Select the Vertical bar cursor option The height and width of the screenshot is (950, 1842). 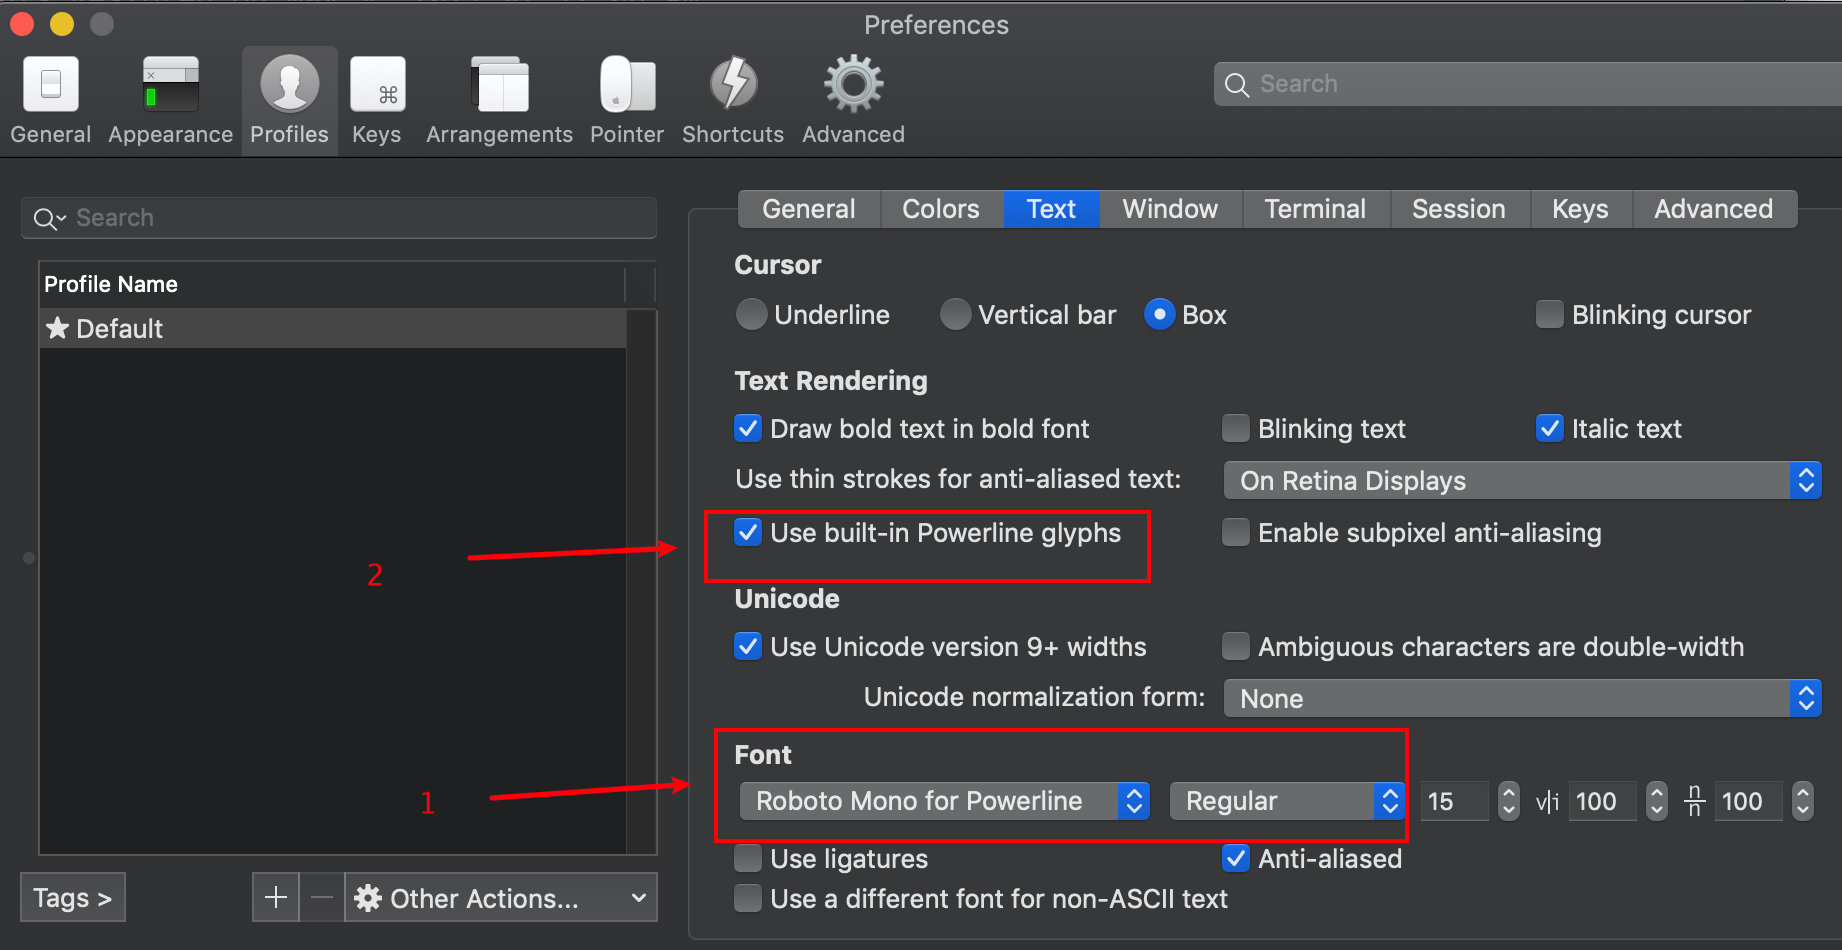tap(955, 315)
